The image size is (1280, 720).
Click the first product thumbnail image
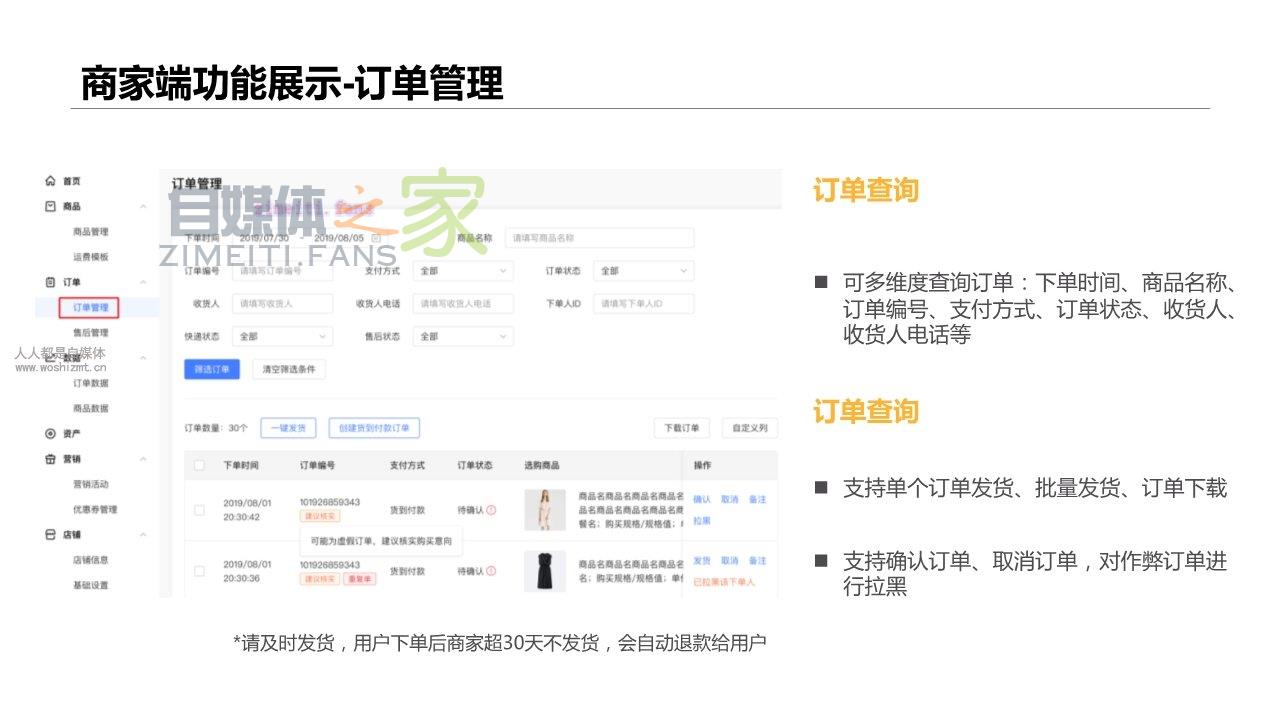545,510
